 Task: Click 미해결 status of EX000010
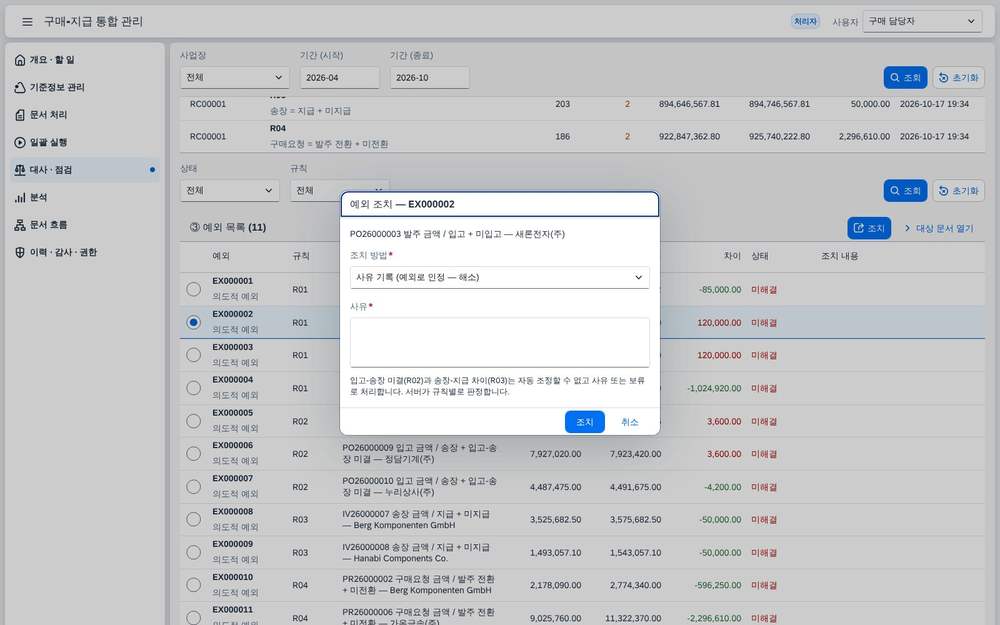click(763, 585)
